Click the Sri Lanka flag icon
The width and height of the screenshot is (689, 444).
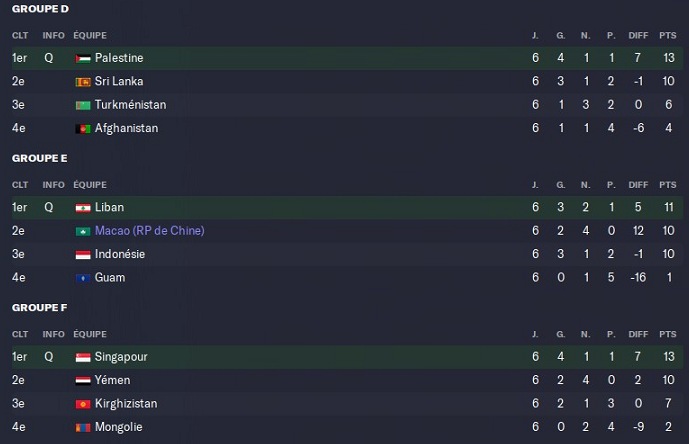83,81
